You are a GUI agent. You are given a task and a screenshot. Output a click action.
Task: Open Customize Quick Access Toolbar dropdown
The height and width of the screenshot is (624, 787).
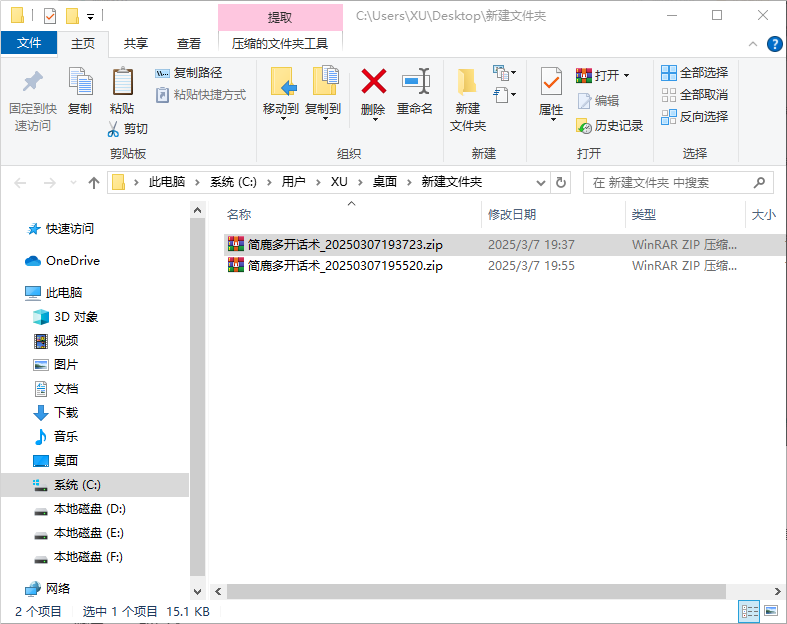tap(90, 17)
